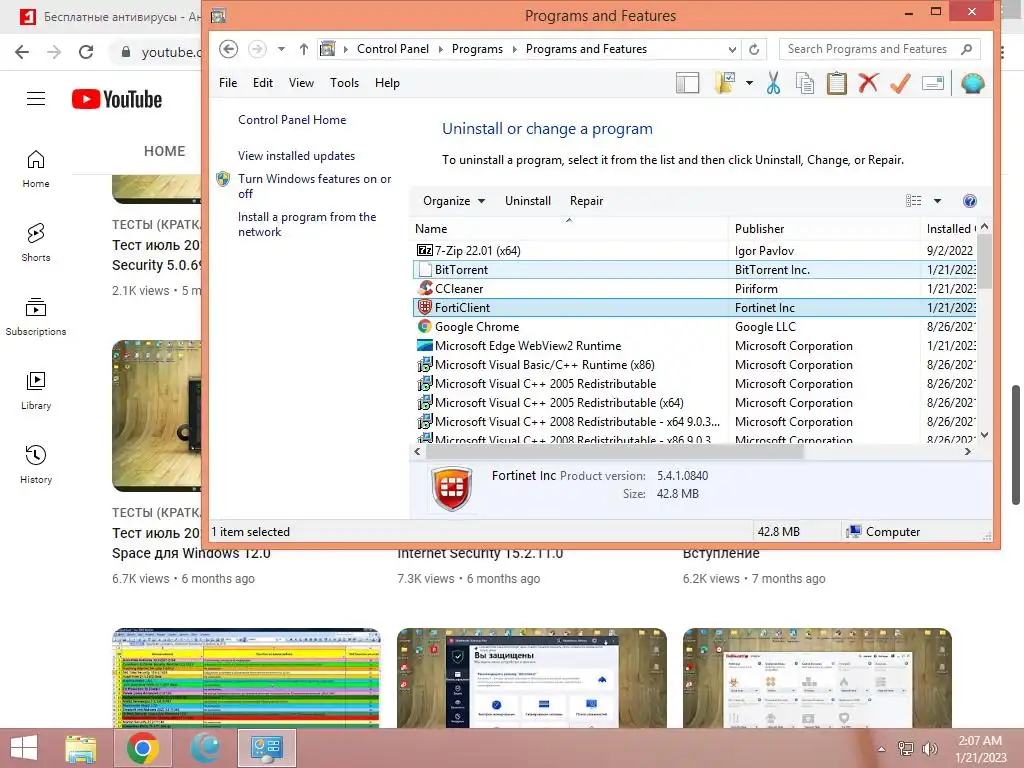Expand the address bar history dropdown
The height and width of the screenshot is (768, 1024).
click(732, 50)
